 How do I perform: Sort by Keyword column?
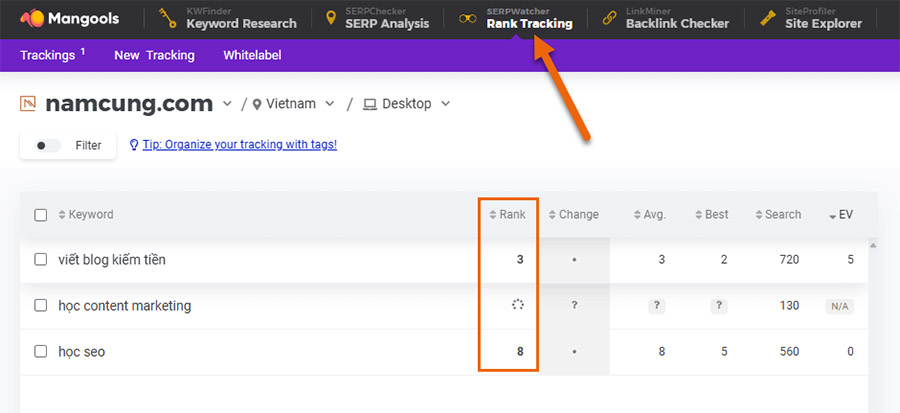86,215
